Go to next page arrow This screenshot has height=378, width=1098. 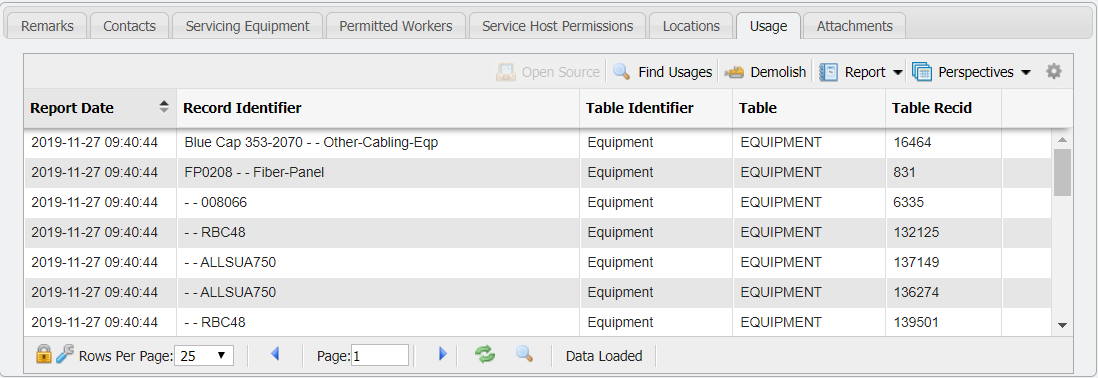click(442, 354)
